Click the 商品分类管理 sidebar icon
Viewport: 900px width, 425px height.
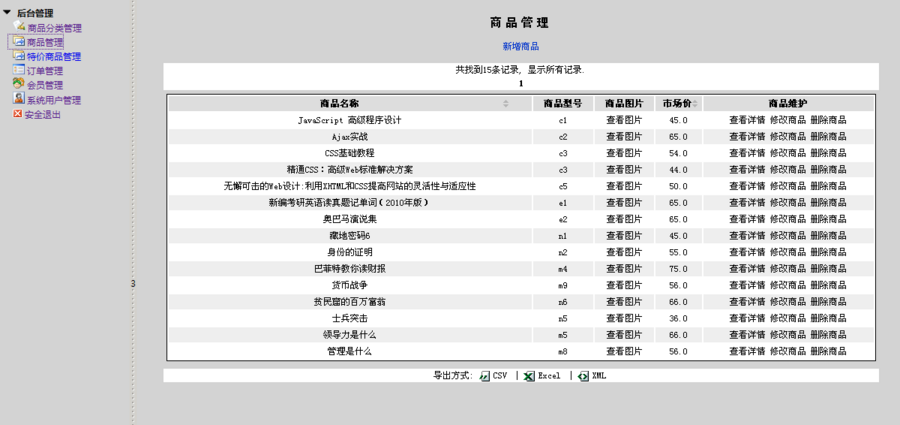19,26
